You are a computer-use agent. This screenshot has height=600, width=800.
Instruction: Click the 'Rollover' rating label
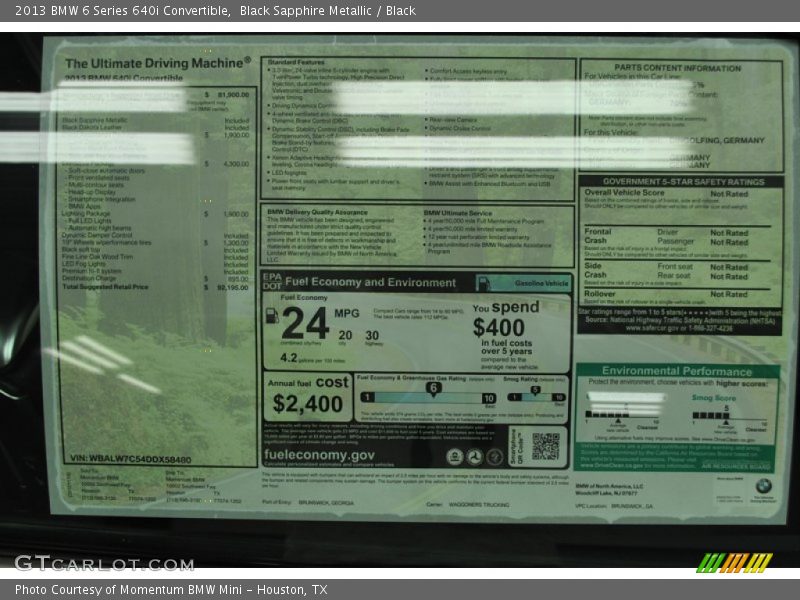coord(600,294)
